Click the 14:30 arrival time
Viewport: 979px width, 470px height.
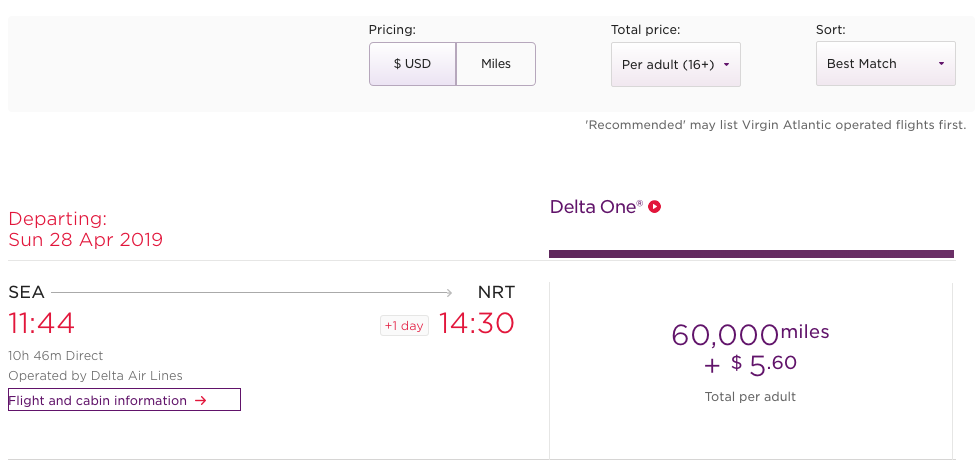(x=476, y=324)
